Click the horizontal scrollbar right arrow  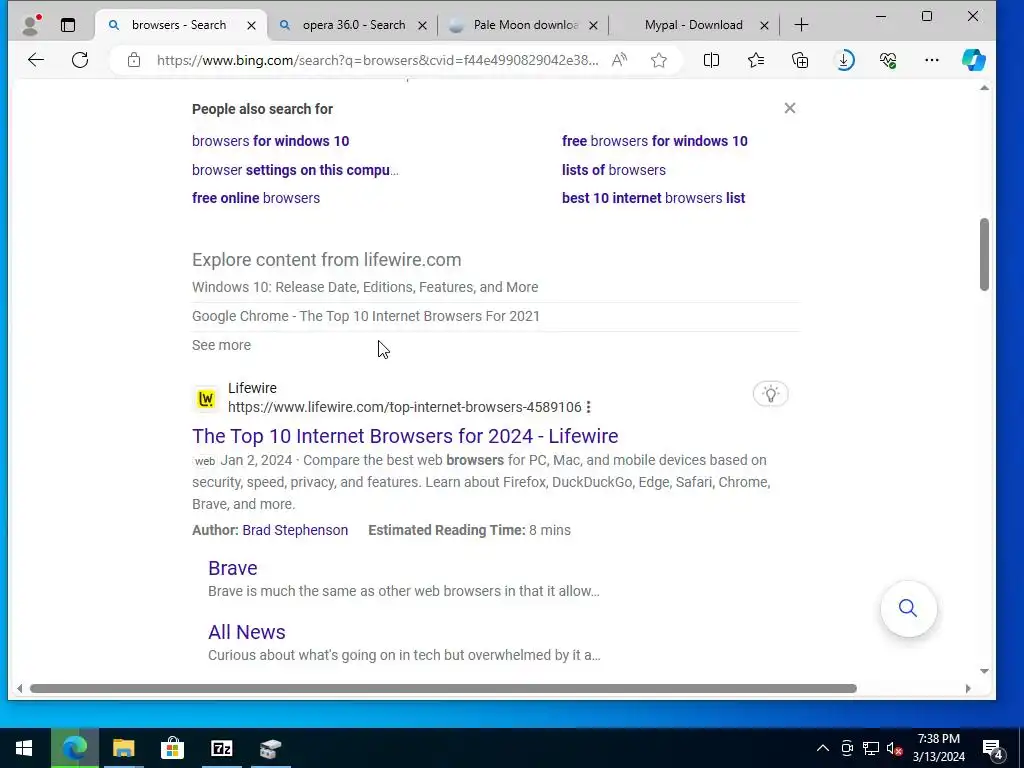[x=968, y=688]
